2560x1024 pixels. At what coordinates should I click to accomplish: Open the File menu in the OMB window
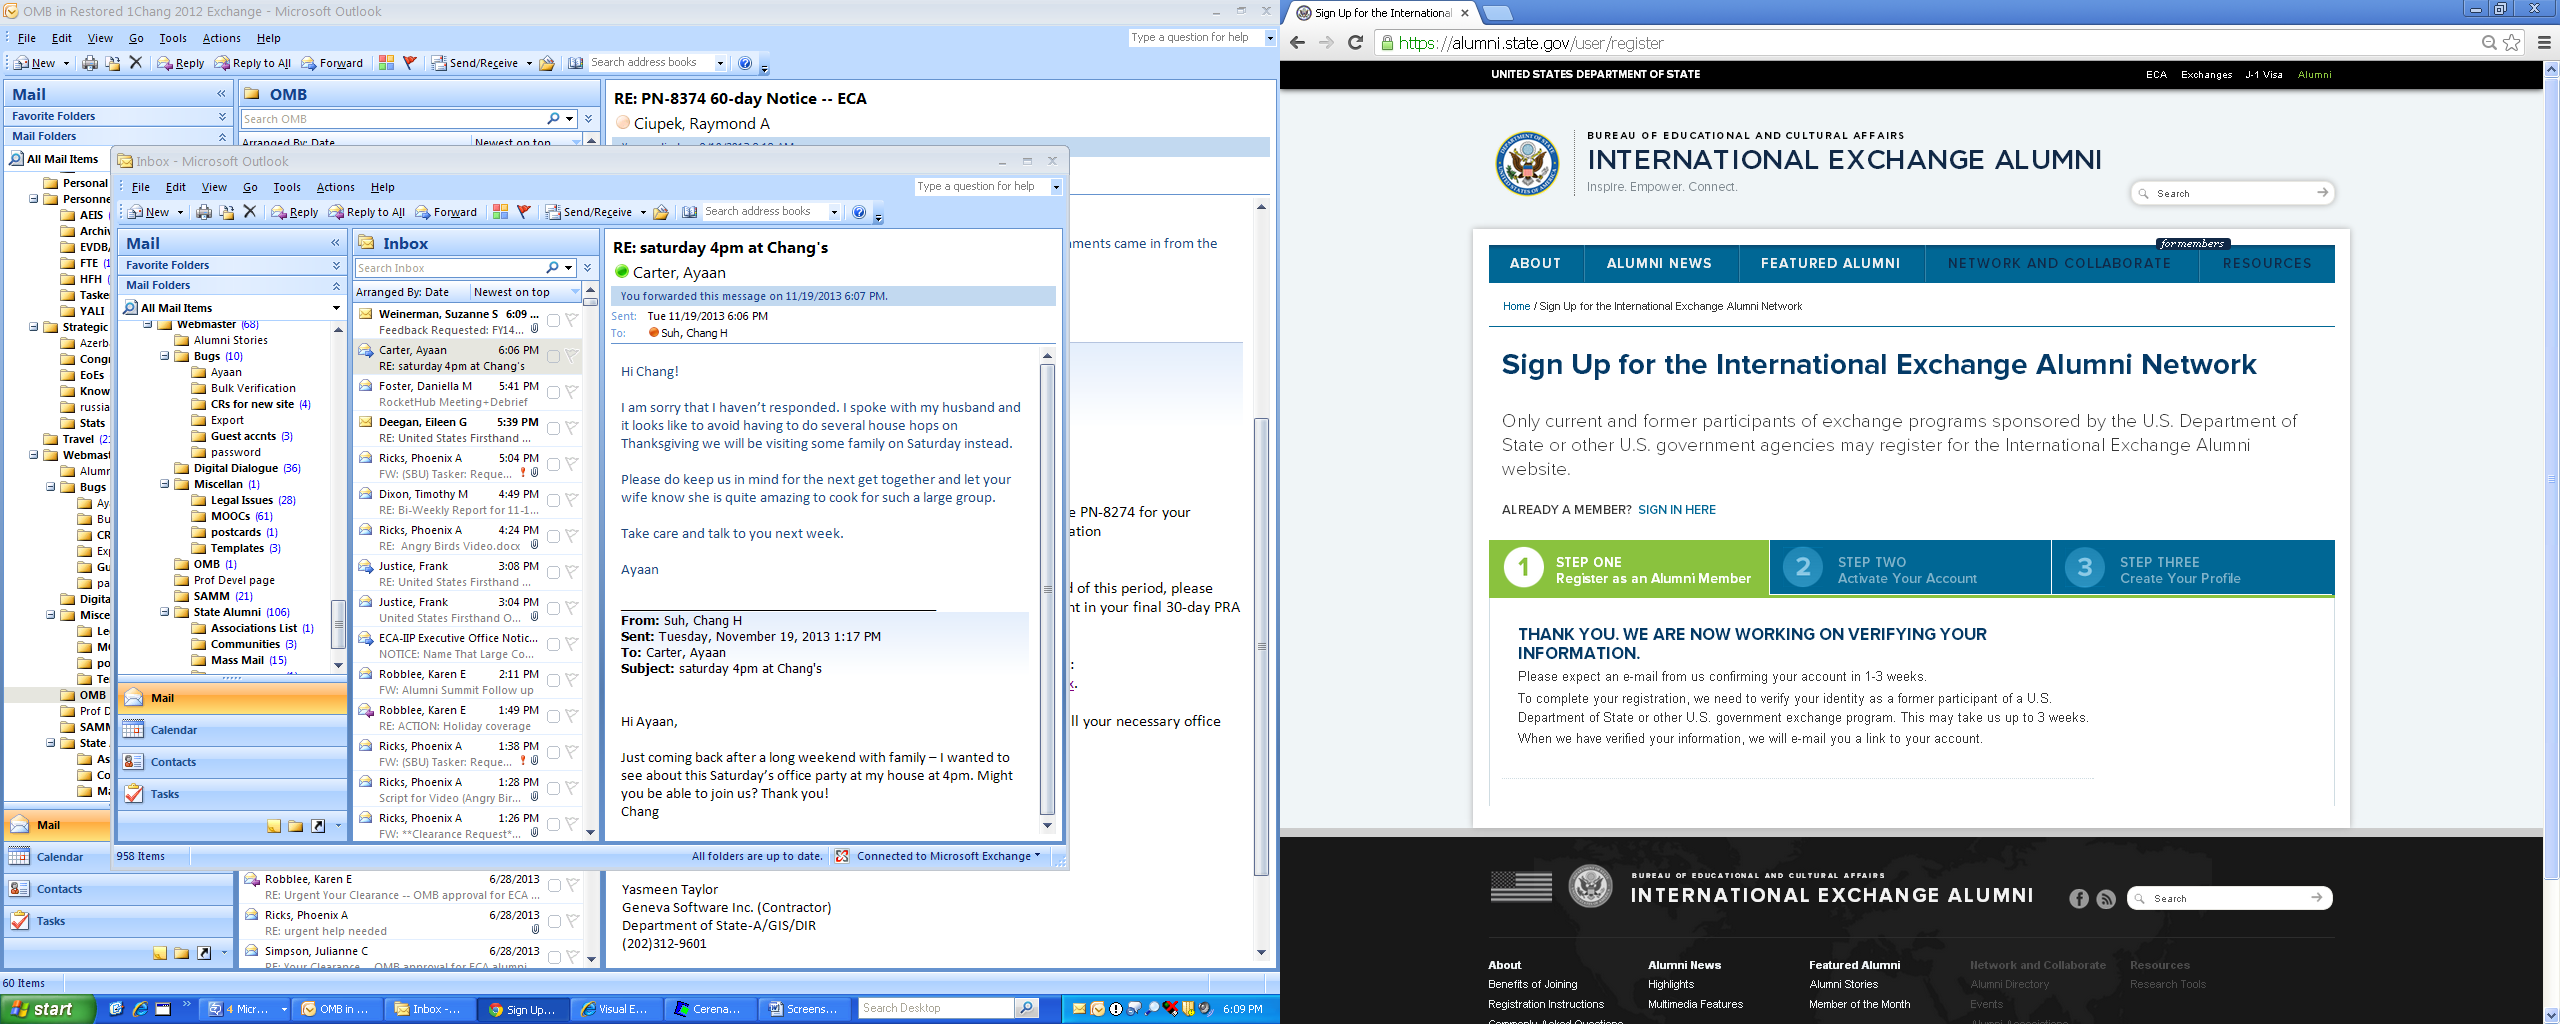coord(27,38)
